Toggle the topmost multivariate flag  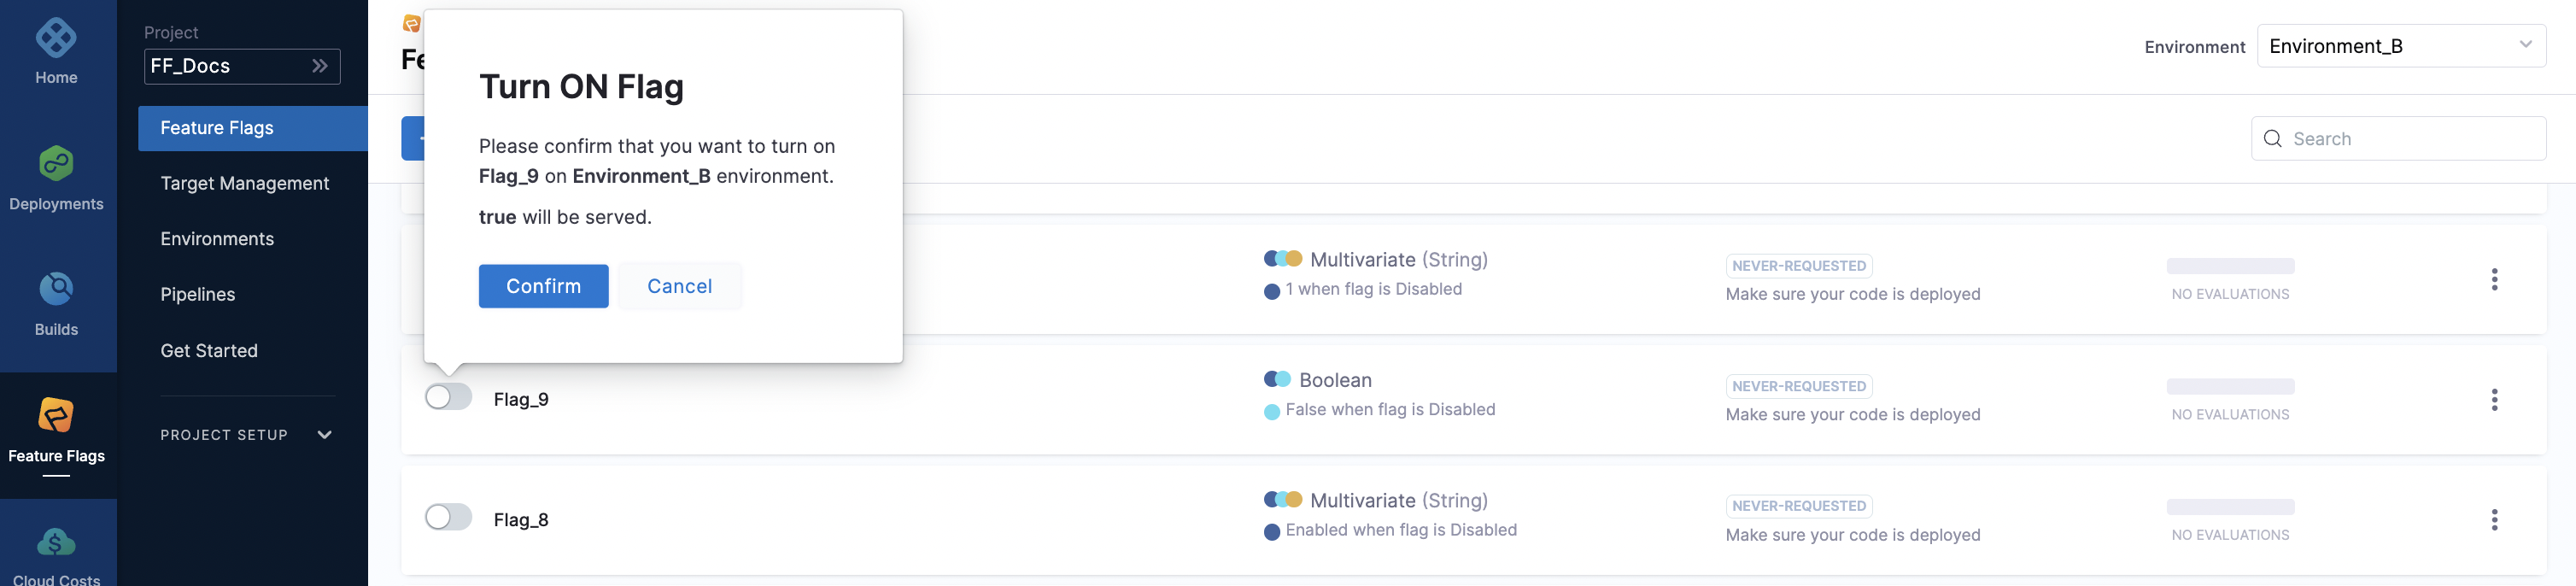(448, 277)
